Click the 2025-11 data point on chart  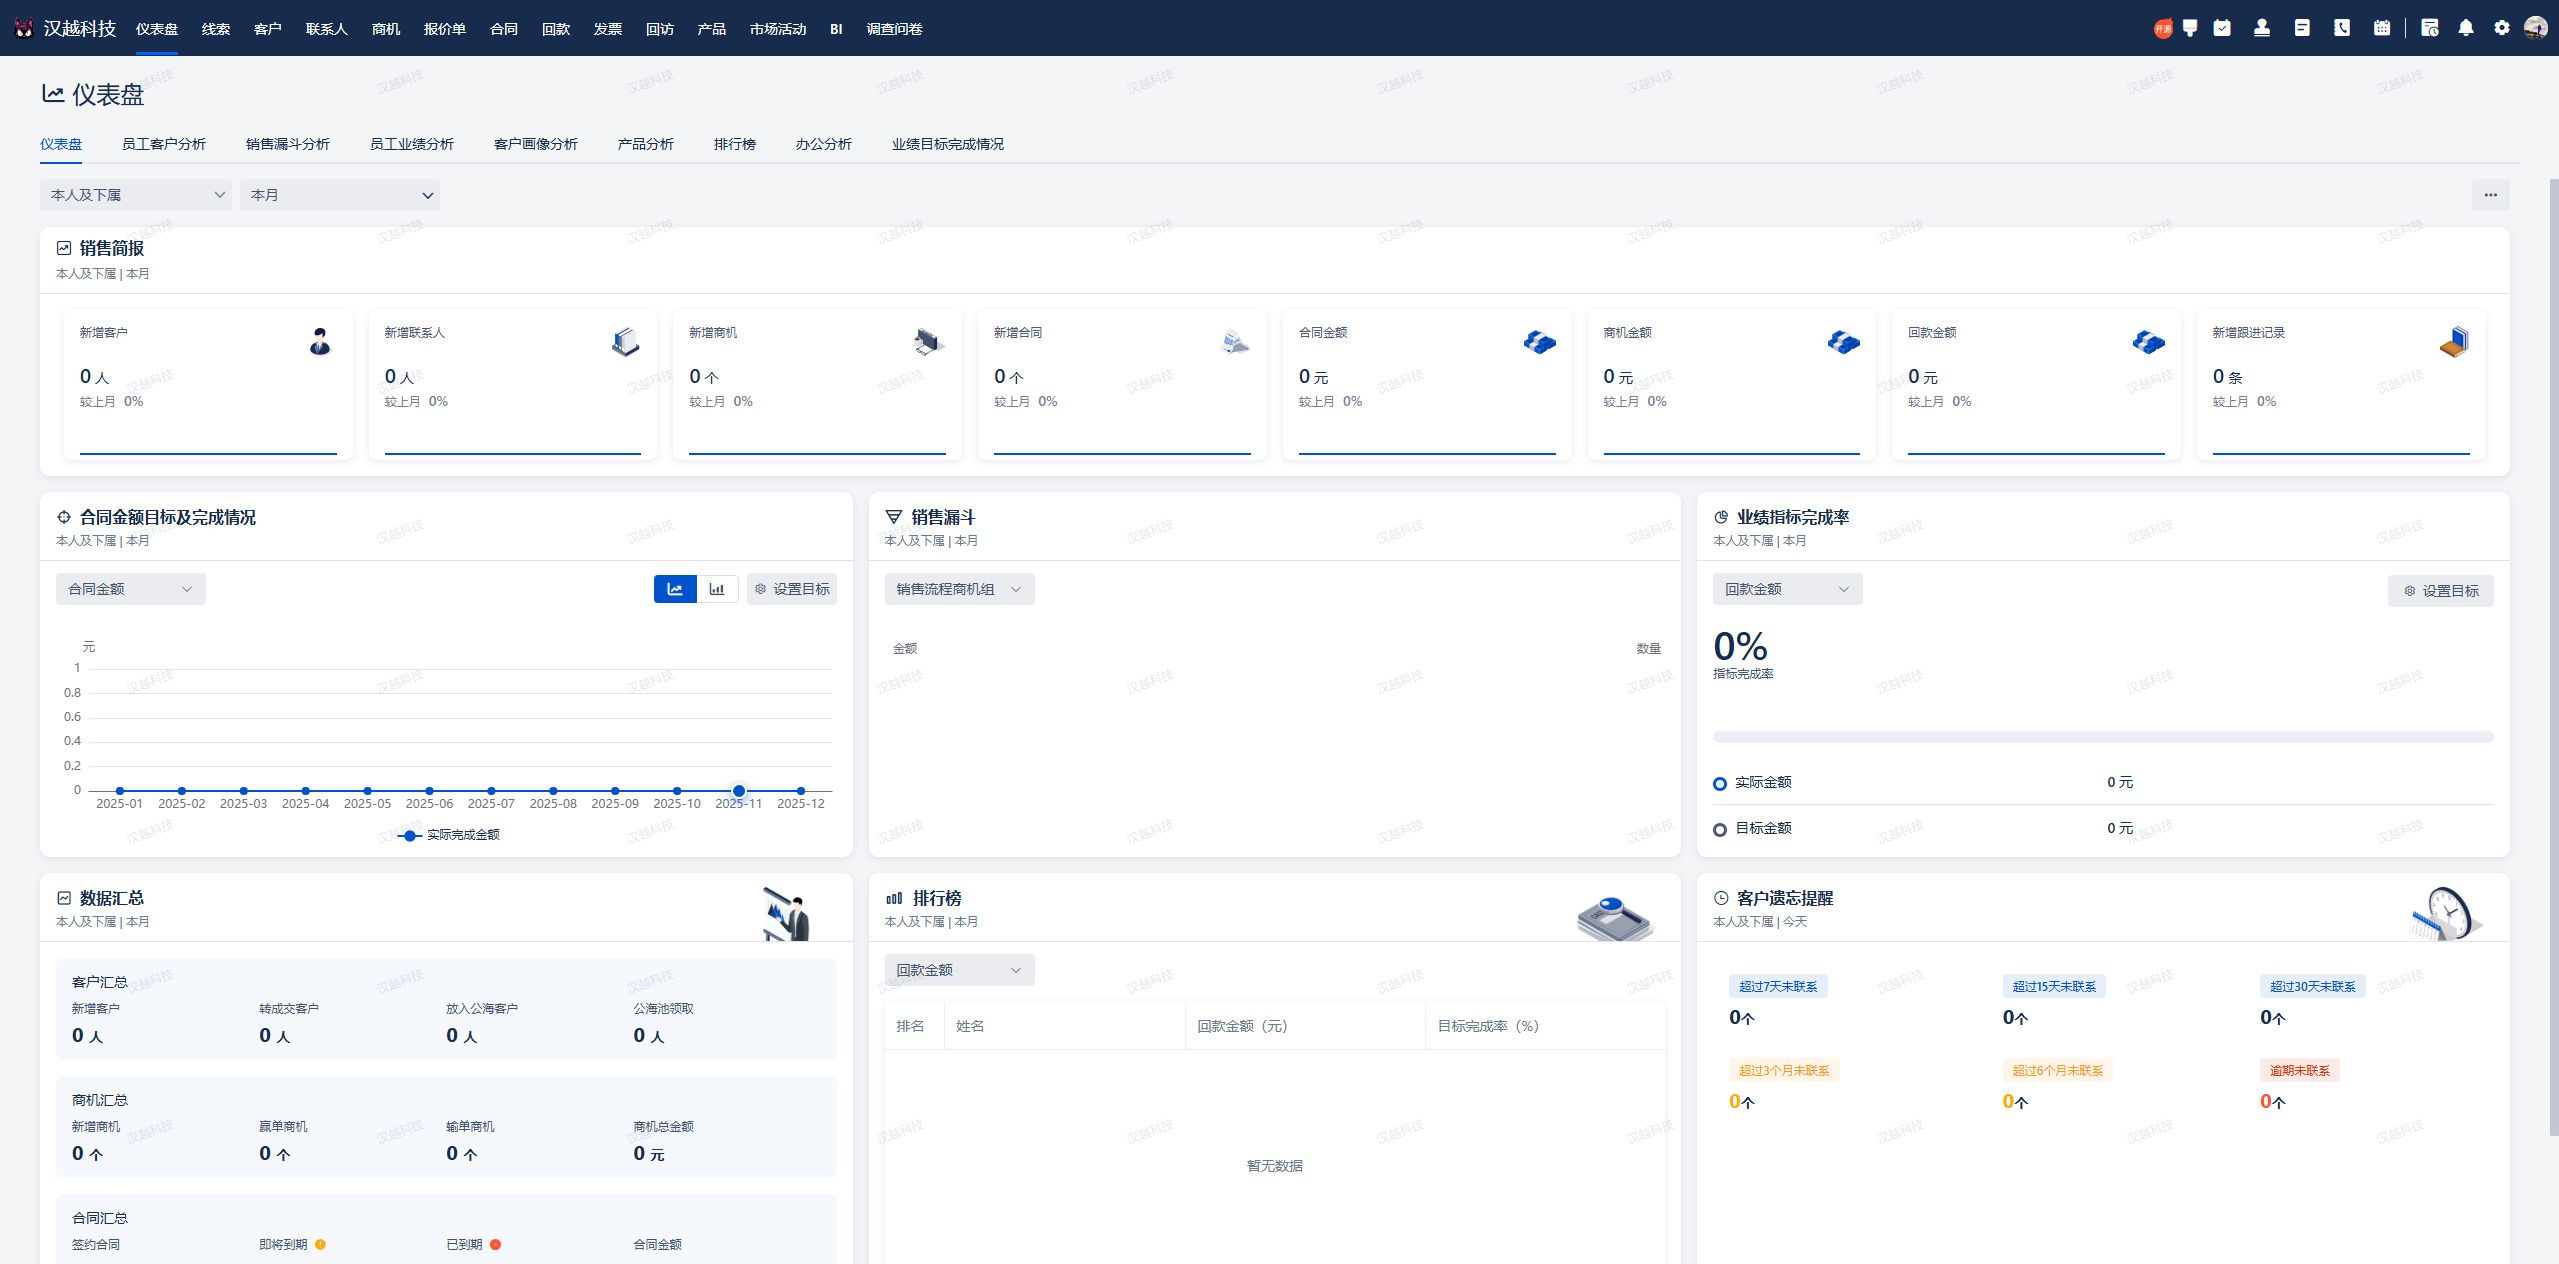coord(739,791)
